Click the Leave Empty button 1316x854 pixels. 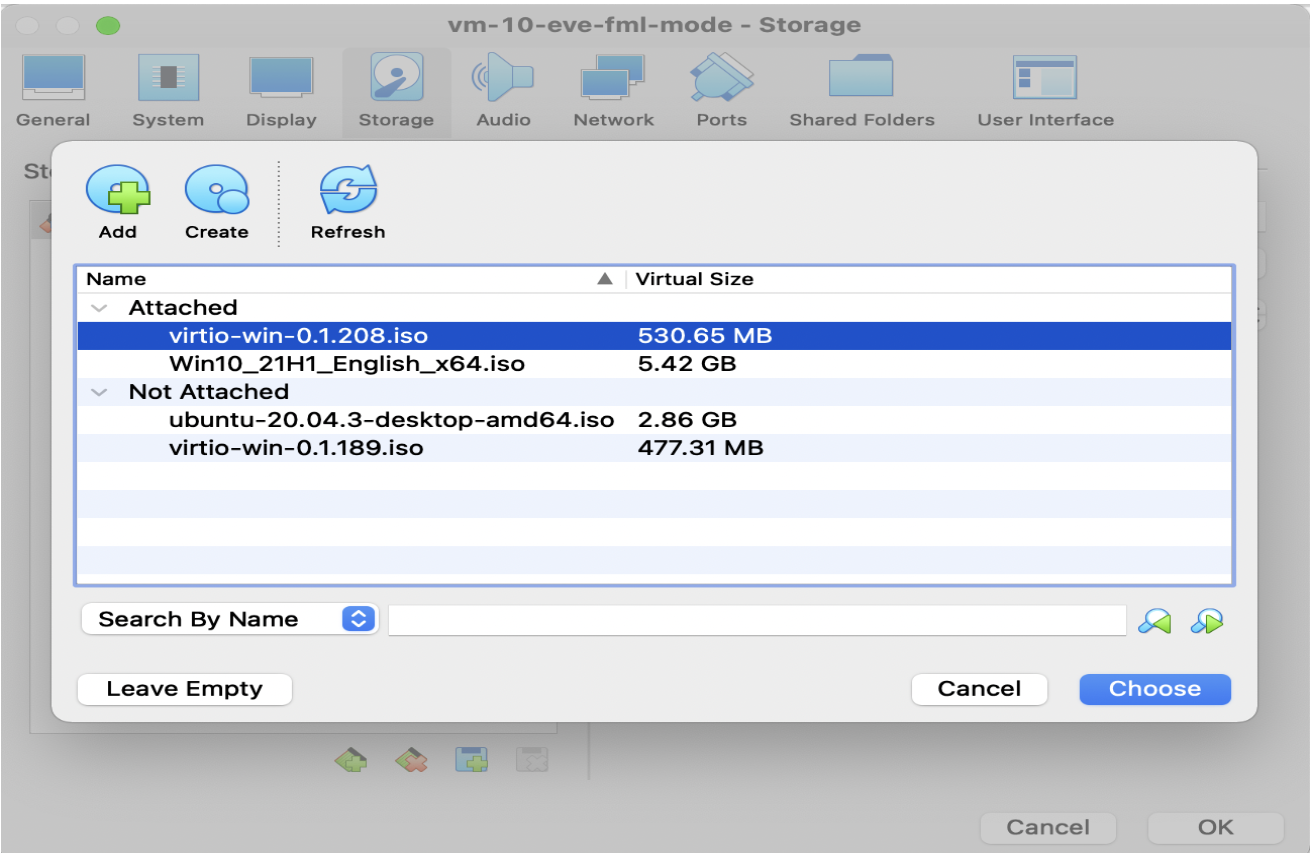click(184, 689)
